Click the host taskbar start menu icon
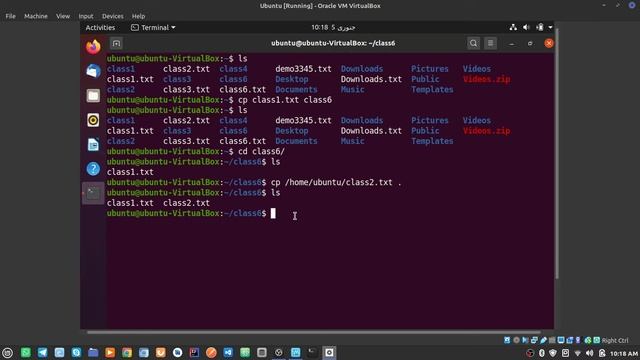This screenshot has width=640, height=360. coord(8,353)
